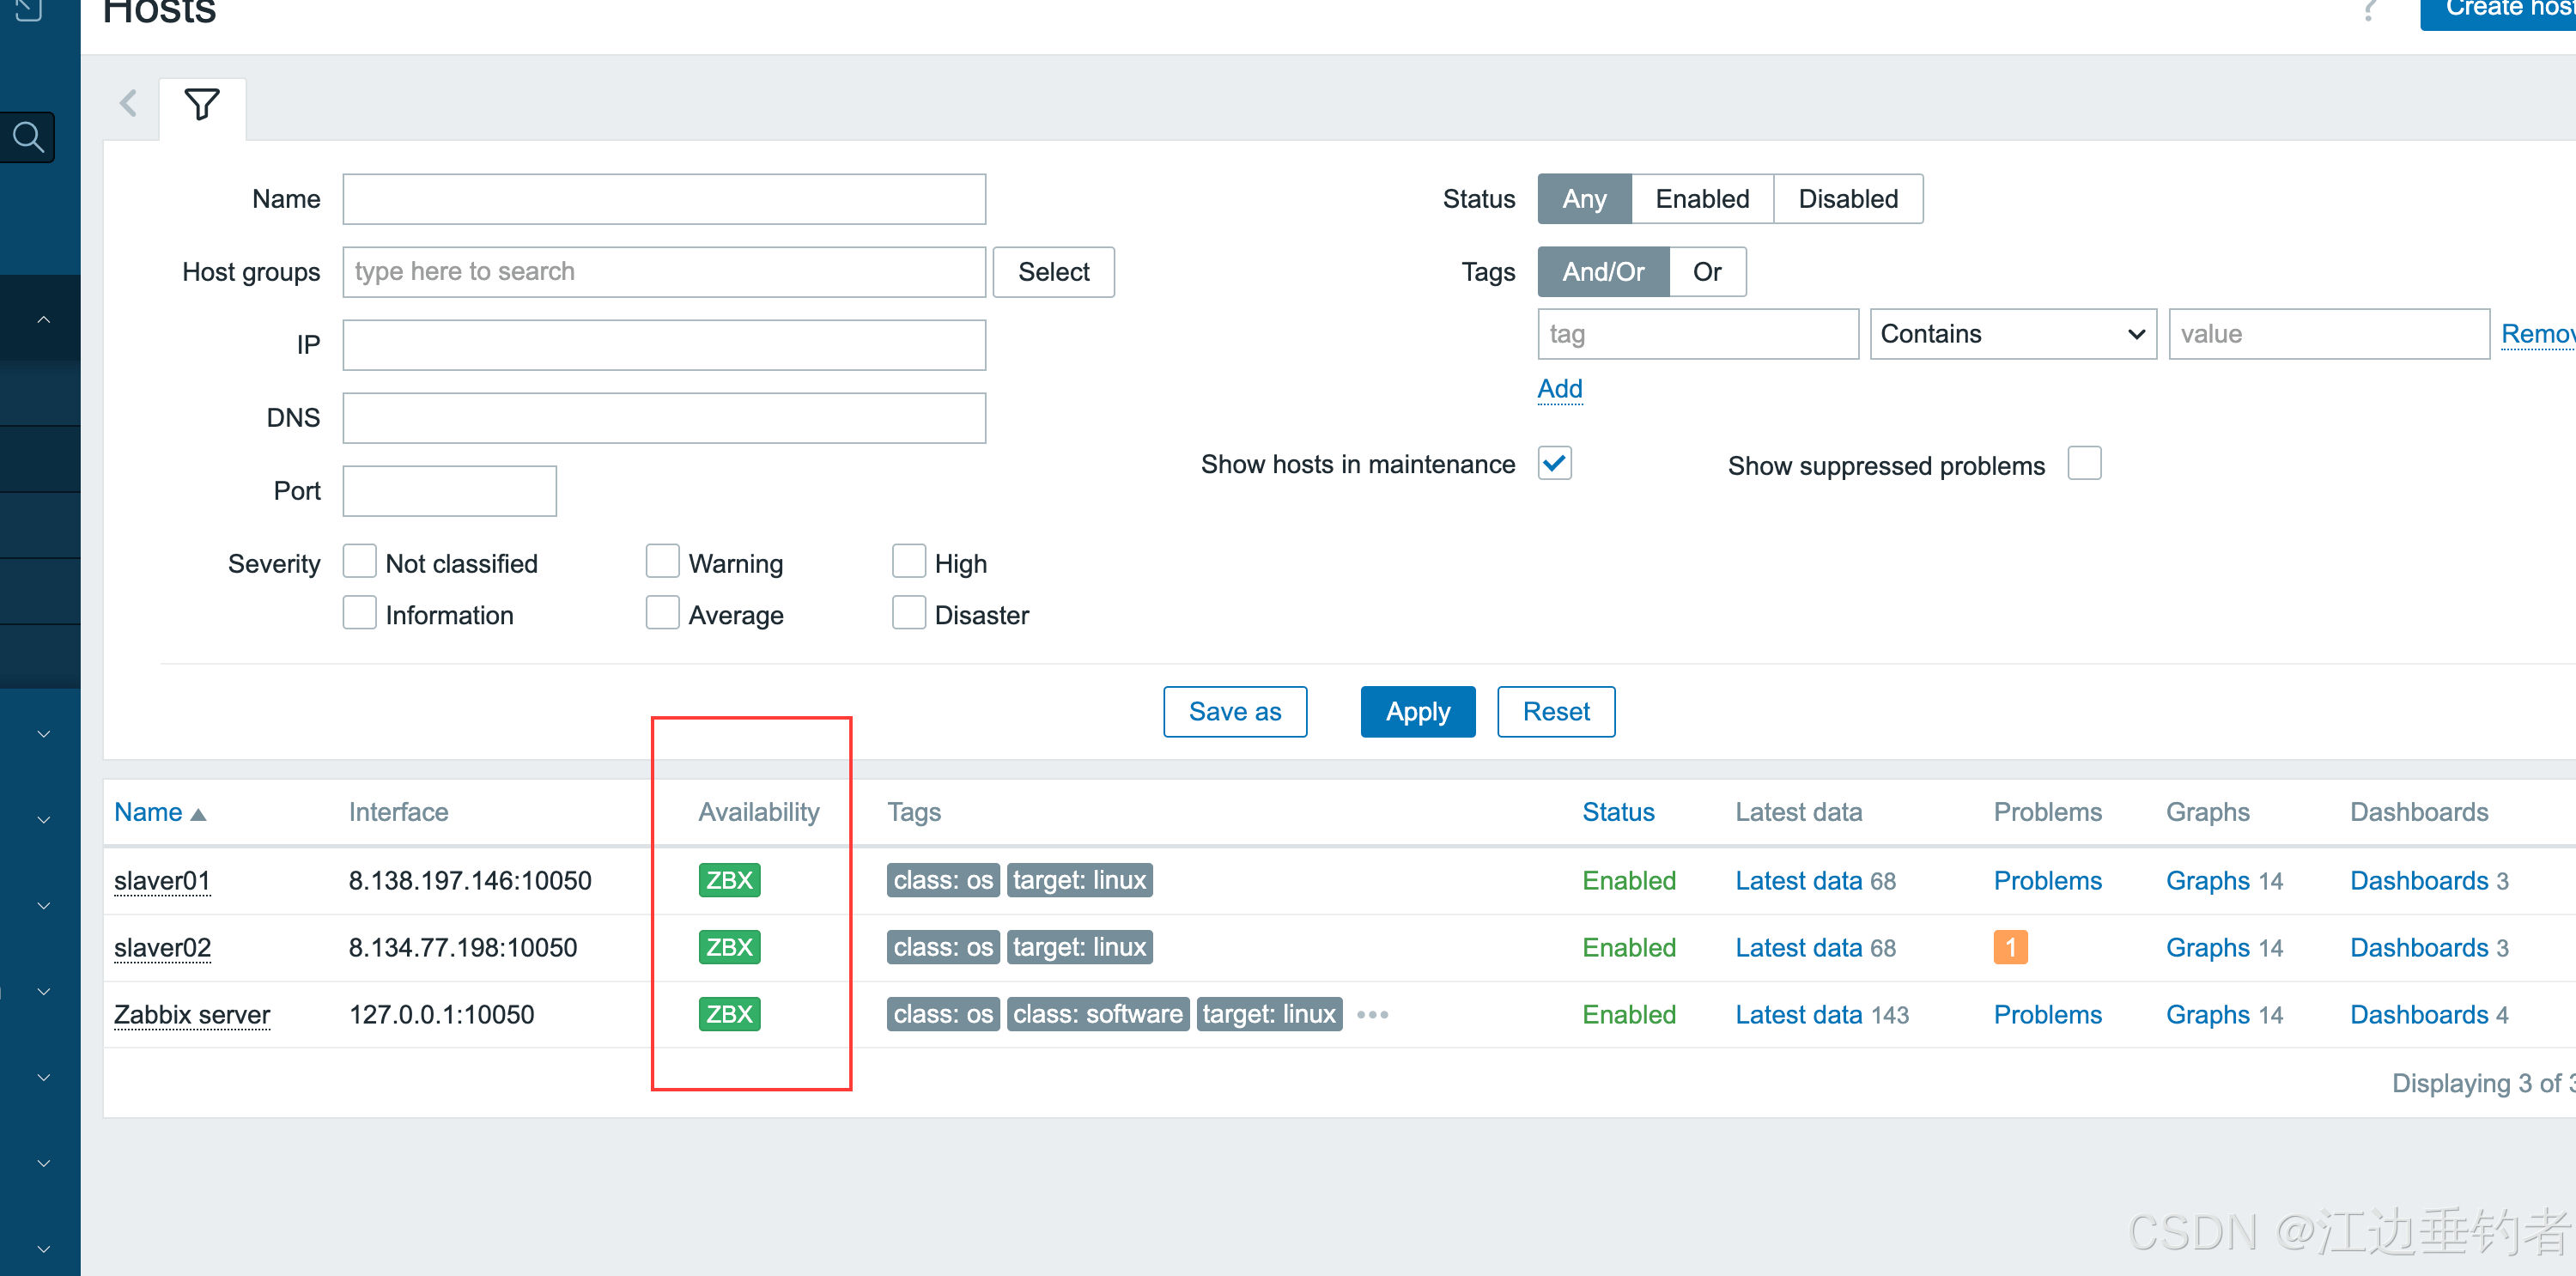
Task: Open Latest data link for Zabbix server
Action: 1797,1014
